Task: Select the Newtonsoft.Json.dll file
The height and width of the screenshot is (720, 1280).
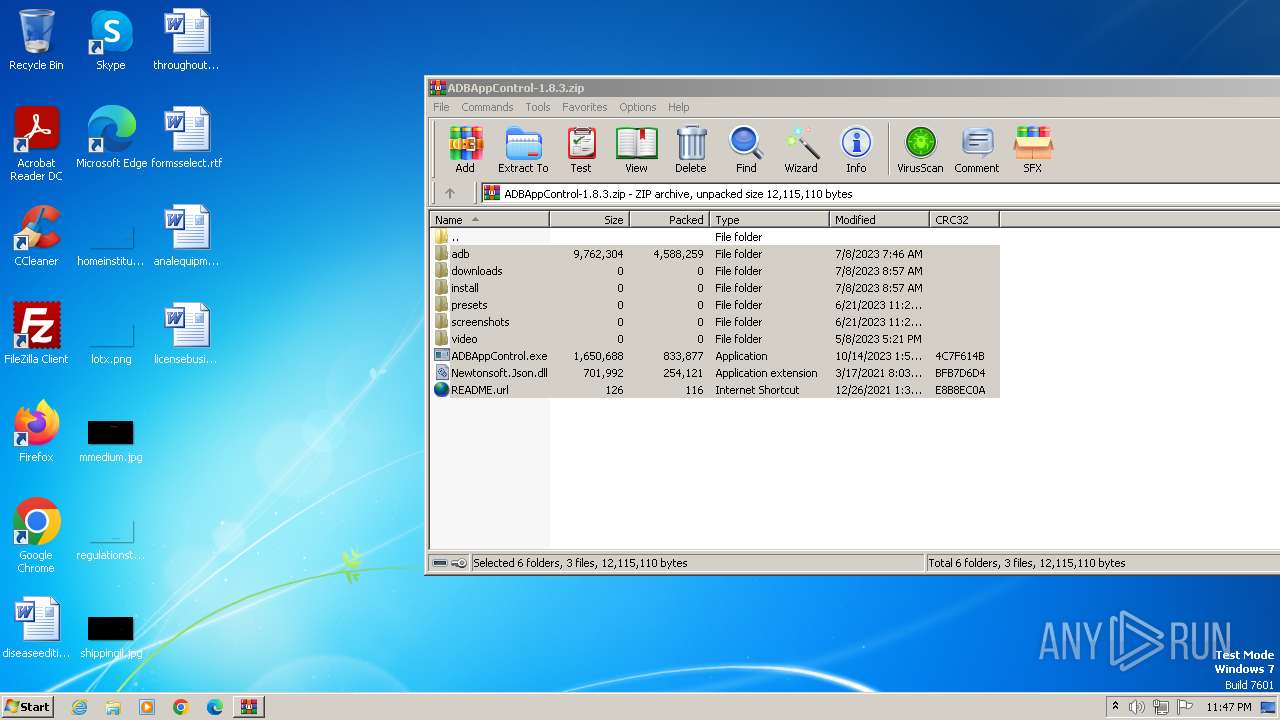Action: (715, 373)
